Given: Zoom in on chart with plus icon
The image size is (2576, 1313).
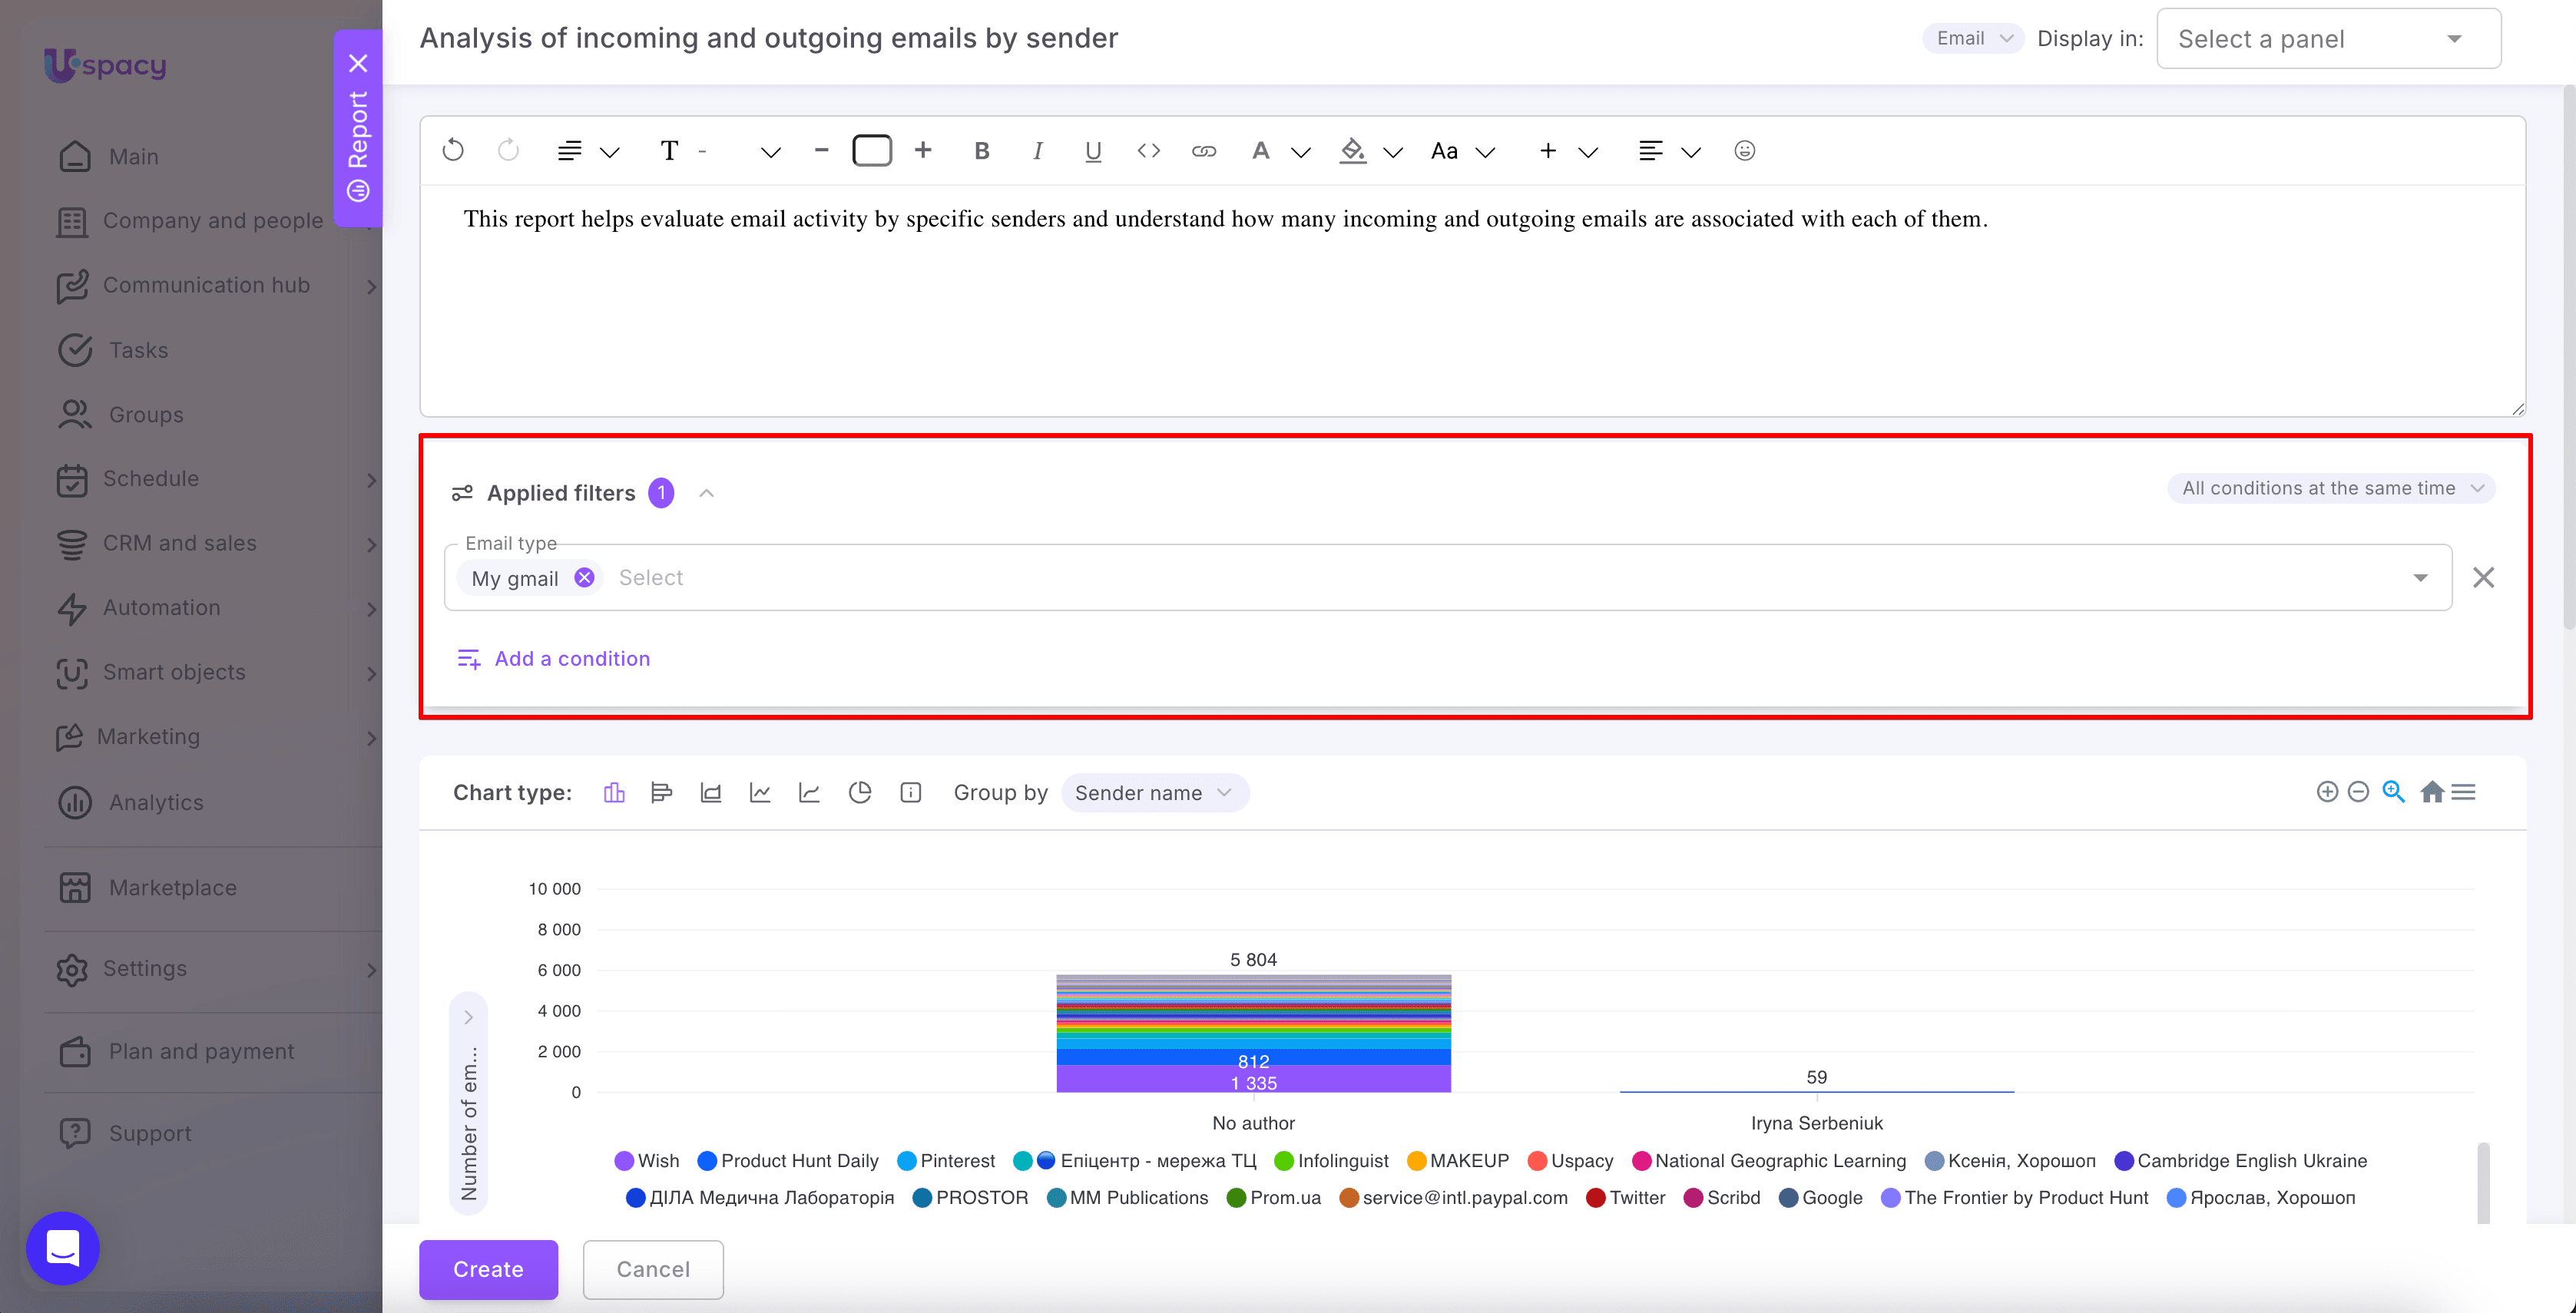Looking at the screenshot, I should [2327, 792].
